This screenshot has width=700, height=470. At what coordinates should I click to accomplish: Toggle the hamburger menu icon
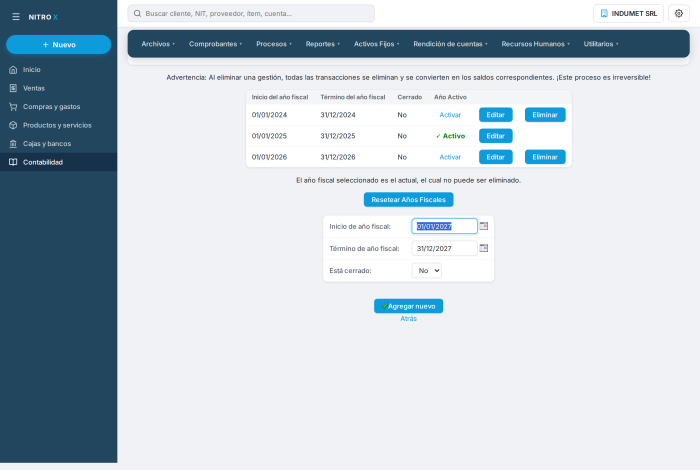point(16,17)
